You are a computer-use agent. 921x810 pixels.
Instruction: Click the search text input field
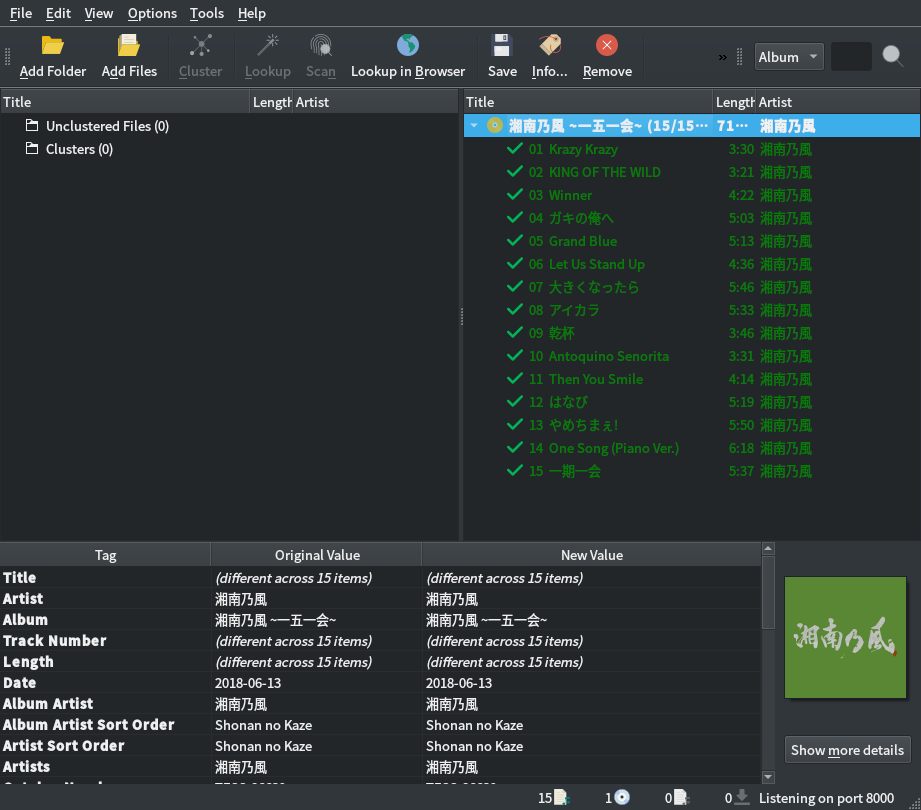pos(851,57)
